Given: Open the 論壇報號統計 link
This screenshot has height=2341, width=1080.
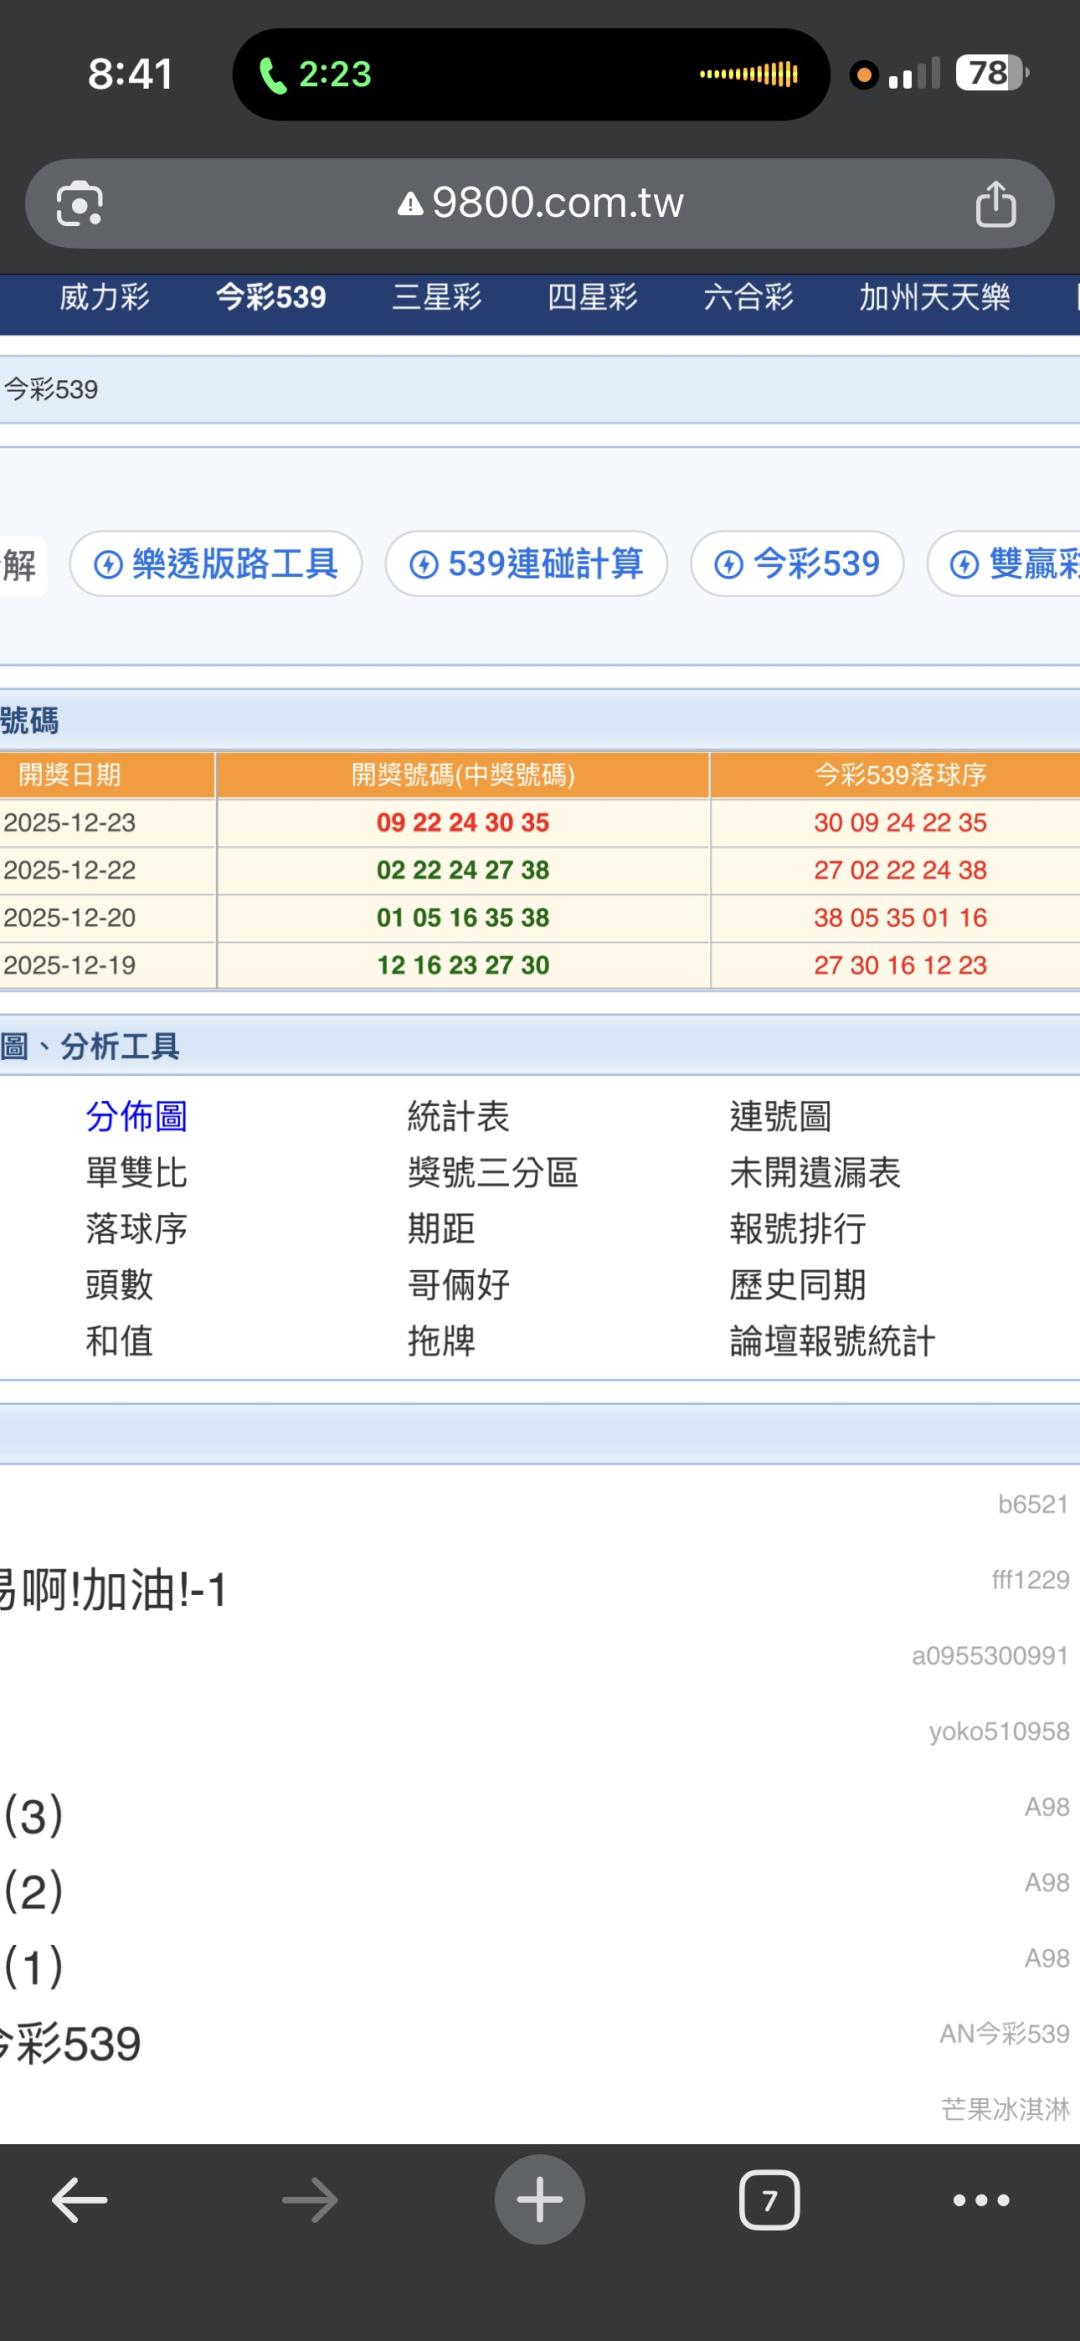Looking at the screenshot, I should (x=832, y=1341).
